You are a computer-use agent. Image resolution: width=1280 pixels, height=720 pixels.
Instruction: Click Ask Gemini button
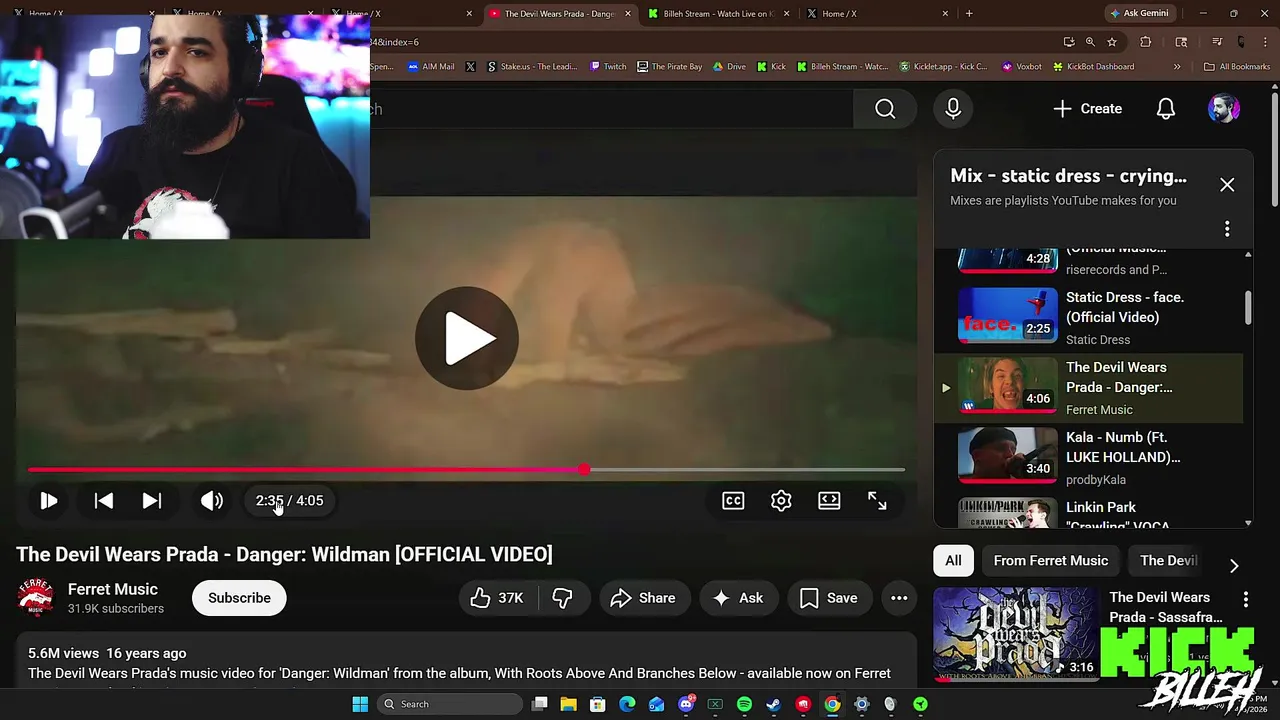click(1138, 13)
